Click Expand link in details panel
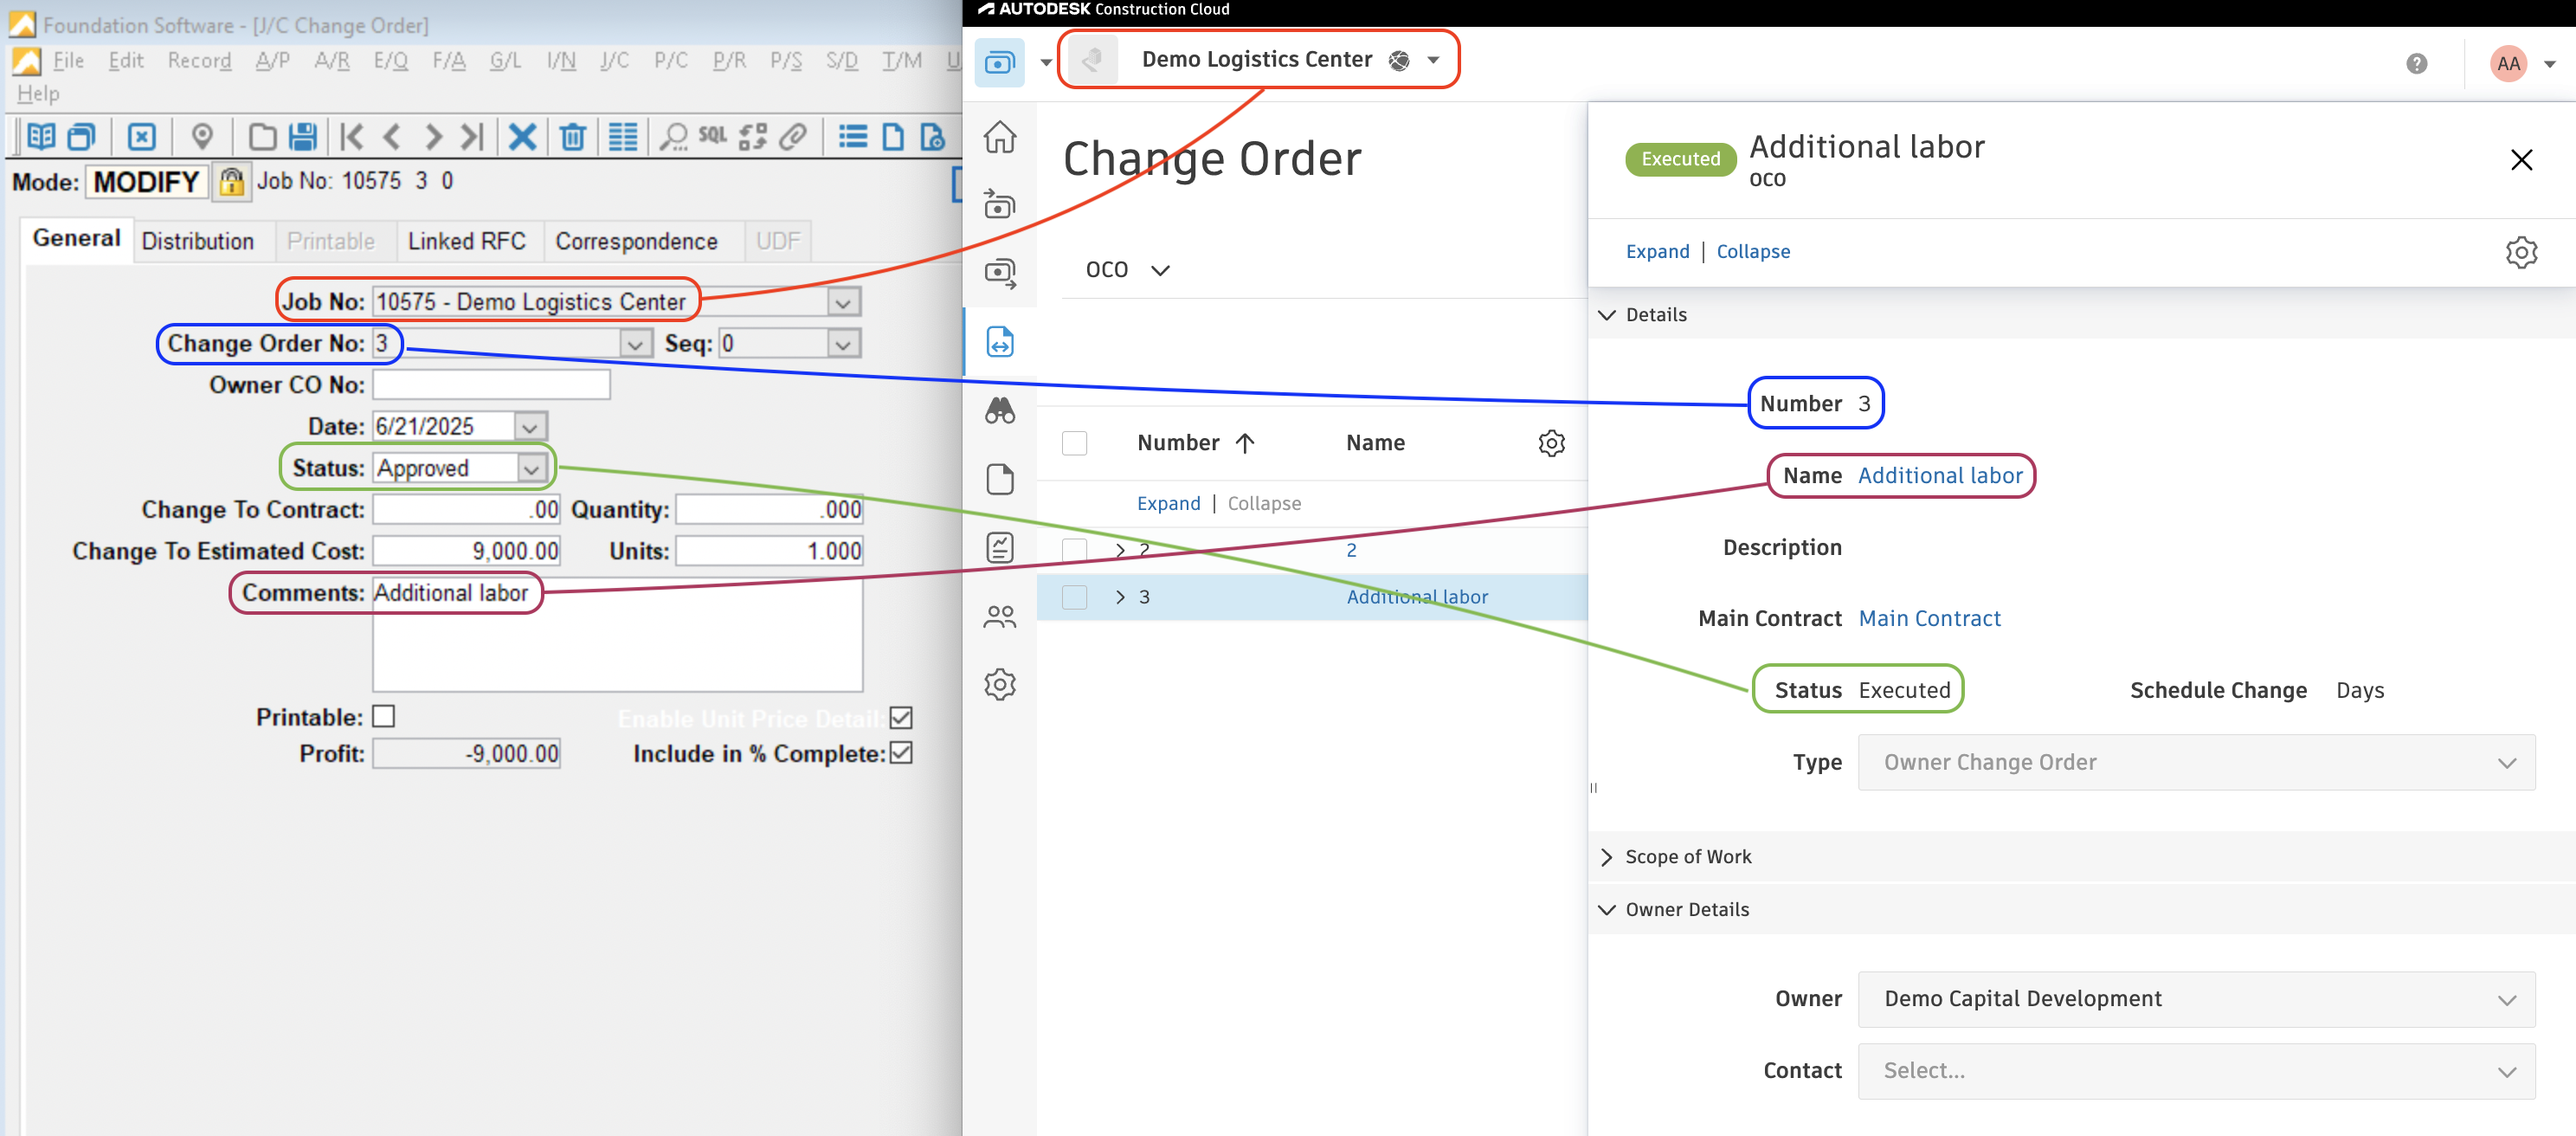2576x1136 pixels. click(1657, 252)
